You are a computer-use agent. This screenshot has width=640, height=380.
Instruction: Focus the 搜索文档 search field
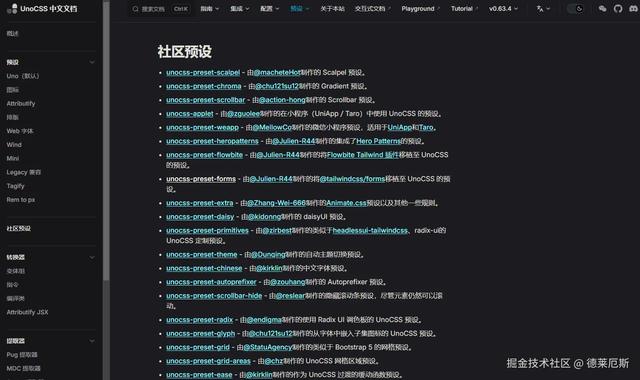[160, 9]
